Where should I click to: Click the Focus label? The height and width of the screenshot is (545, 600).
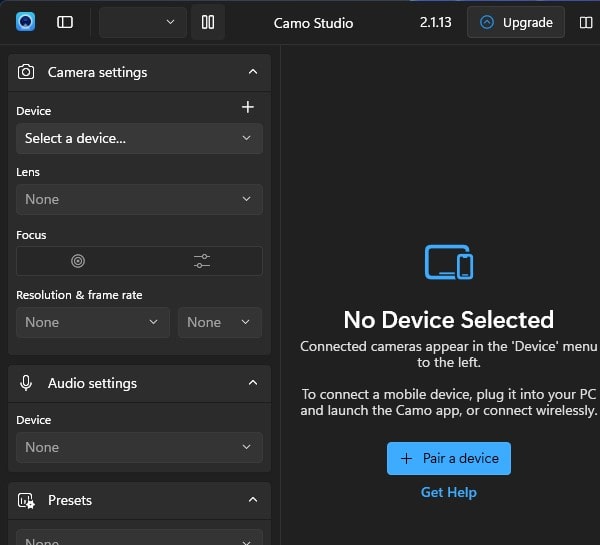[31, 235]
